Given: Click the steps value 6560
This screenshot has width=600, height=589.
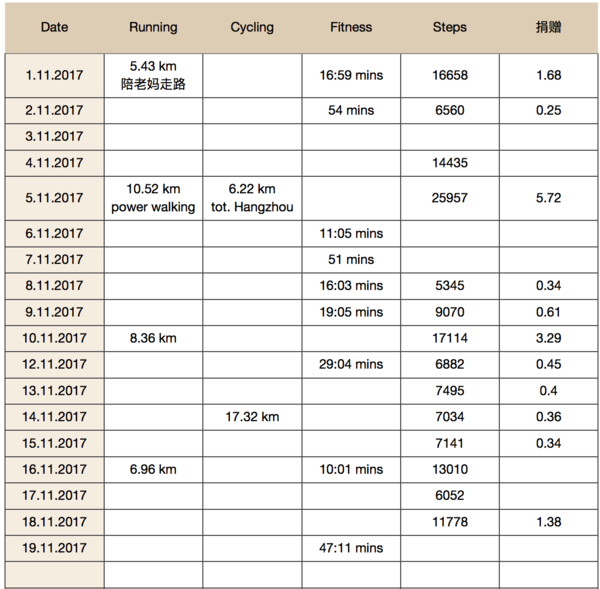Looking at the screenshot, I should pos(450,111).
